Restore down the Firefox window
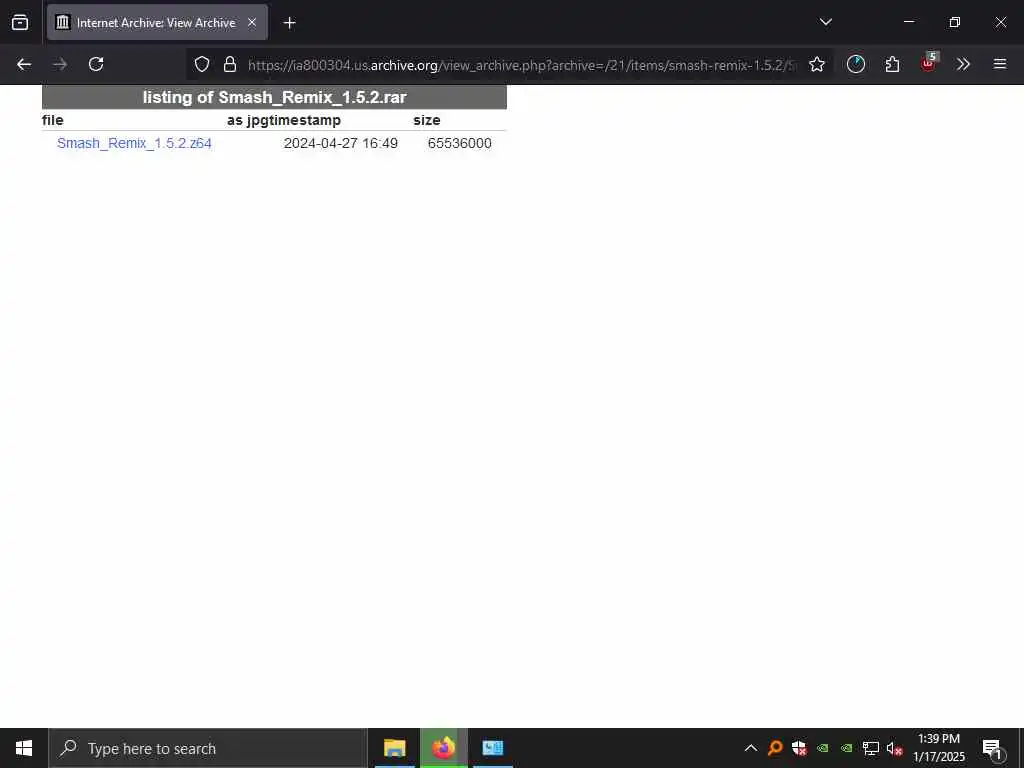The image size is (1024, 768). [x=955, y=22]
